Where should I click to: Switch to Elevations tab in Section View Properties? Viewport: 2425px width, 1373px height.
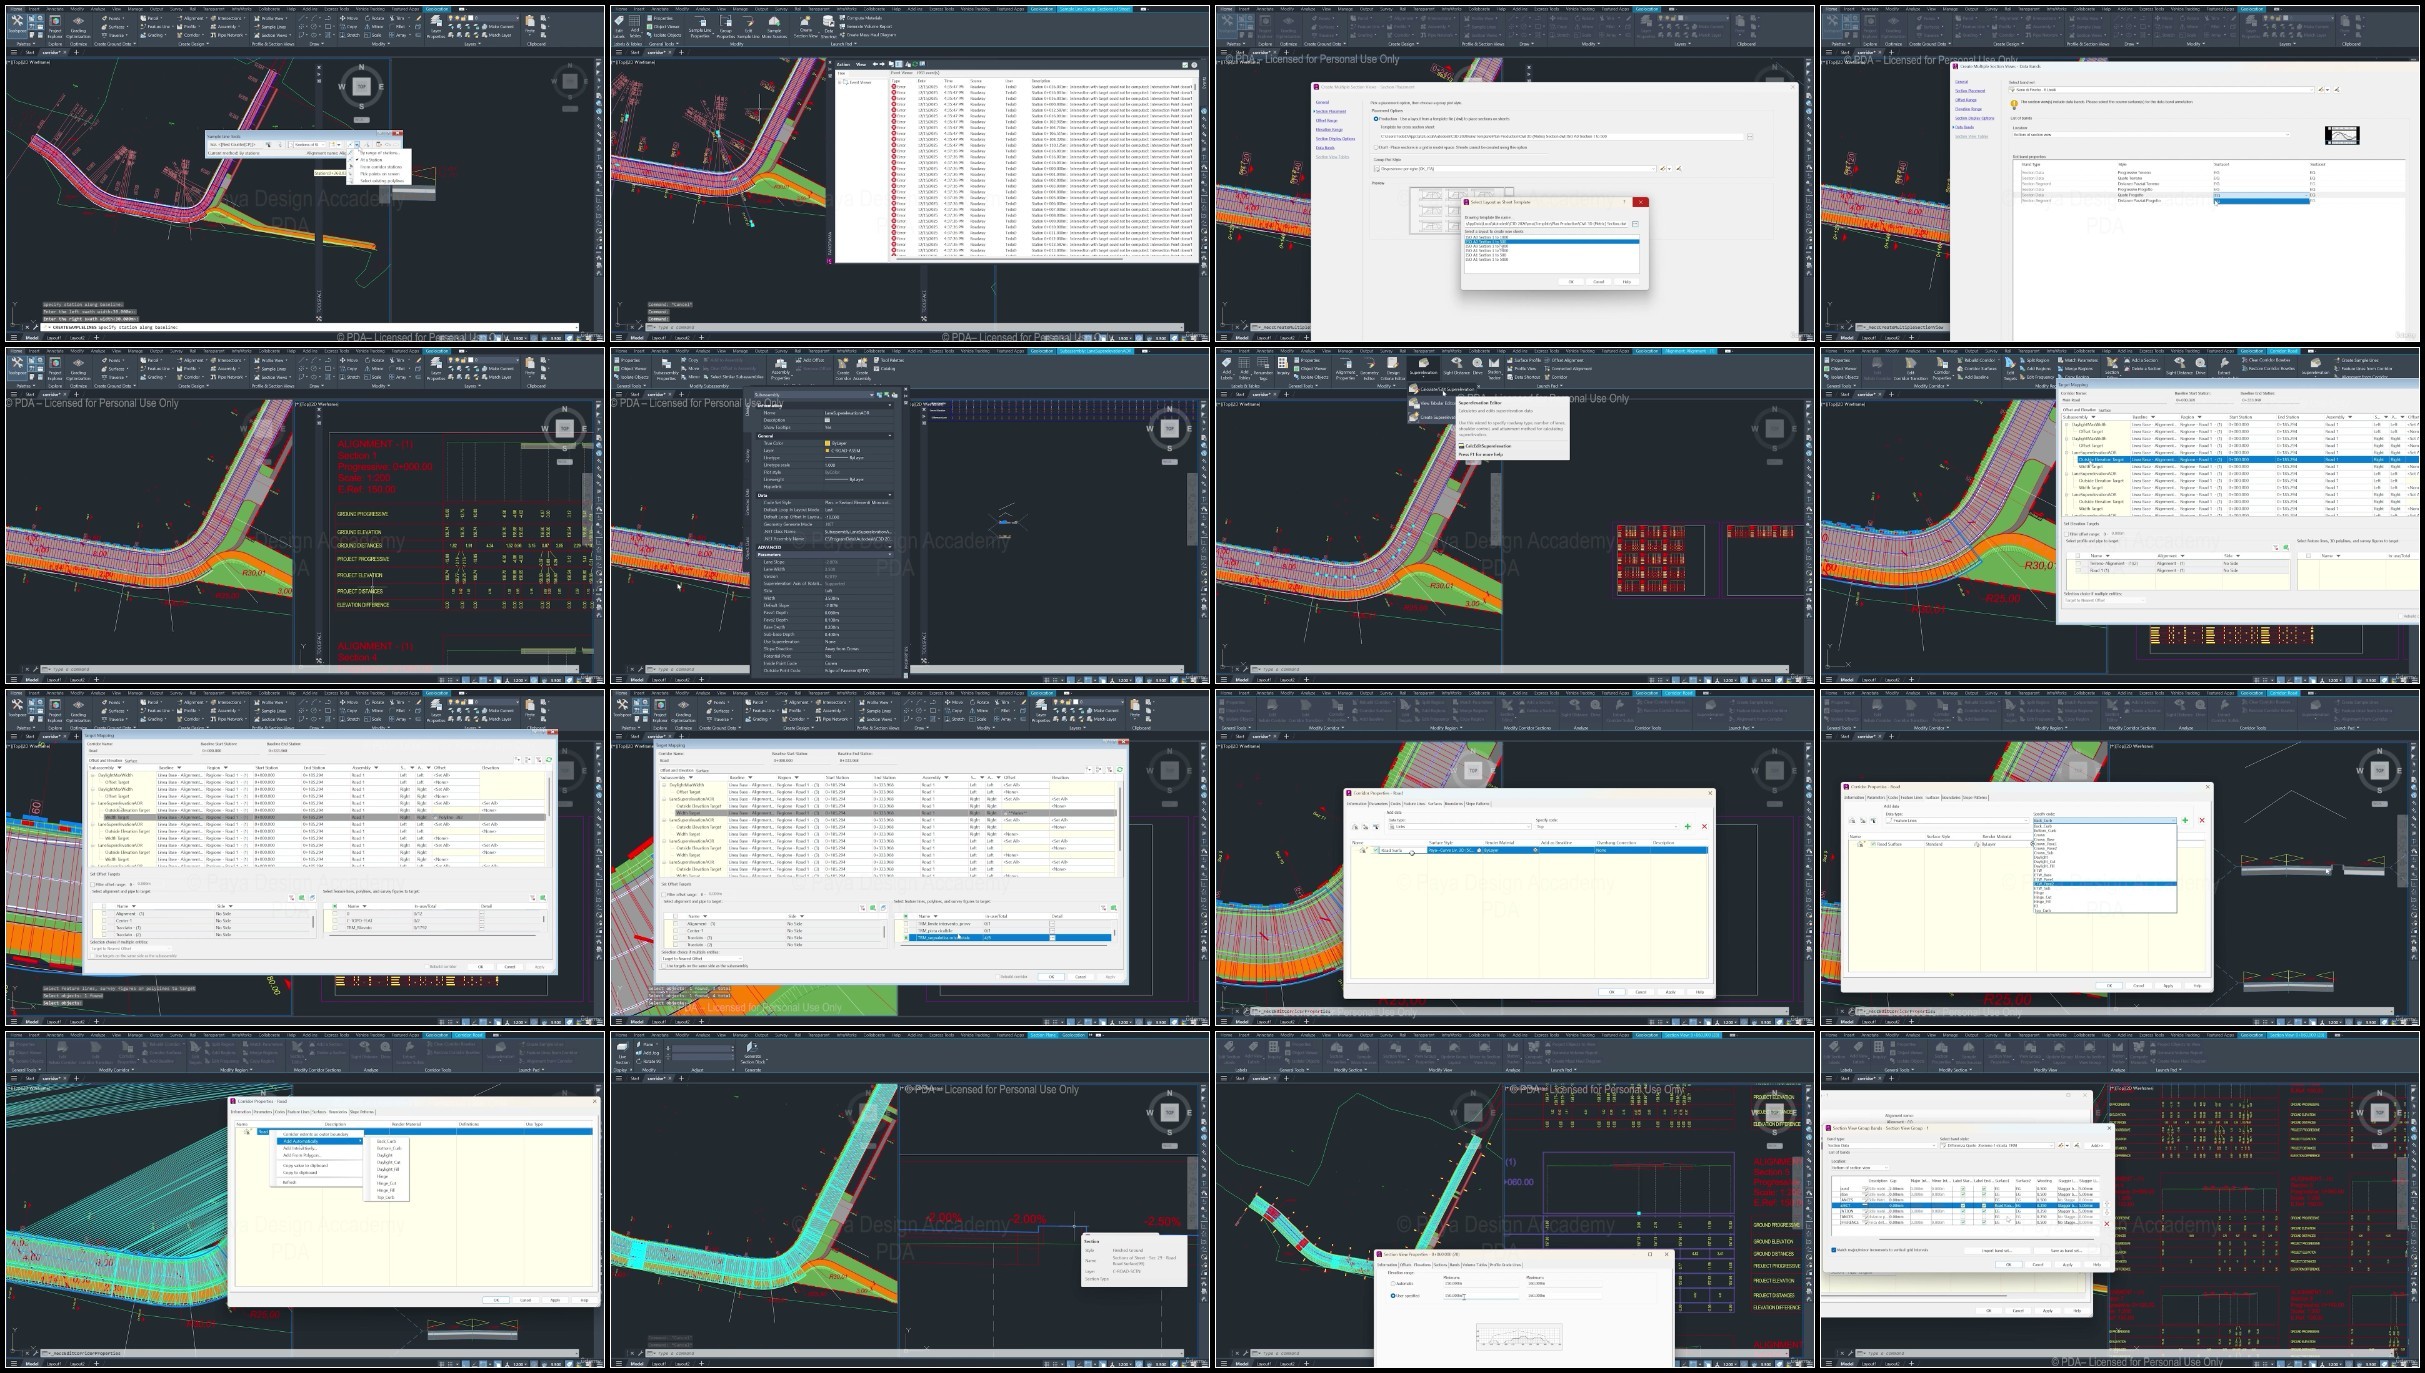tap(1421, 1265)
